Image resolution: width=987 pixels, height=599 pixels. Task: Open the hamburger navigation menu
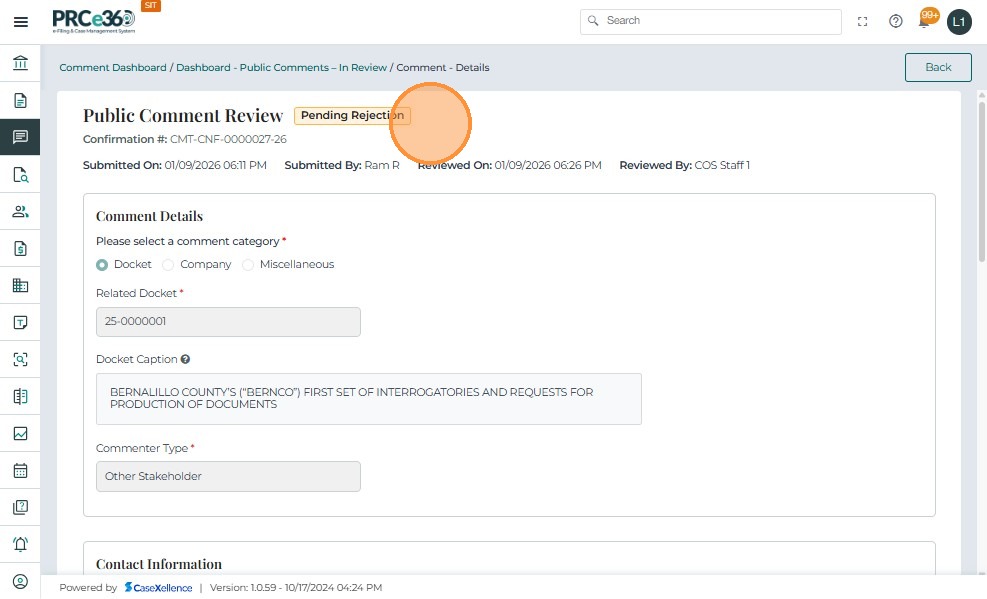[x=20, y=22]
